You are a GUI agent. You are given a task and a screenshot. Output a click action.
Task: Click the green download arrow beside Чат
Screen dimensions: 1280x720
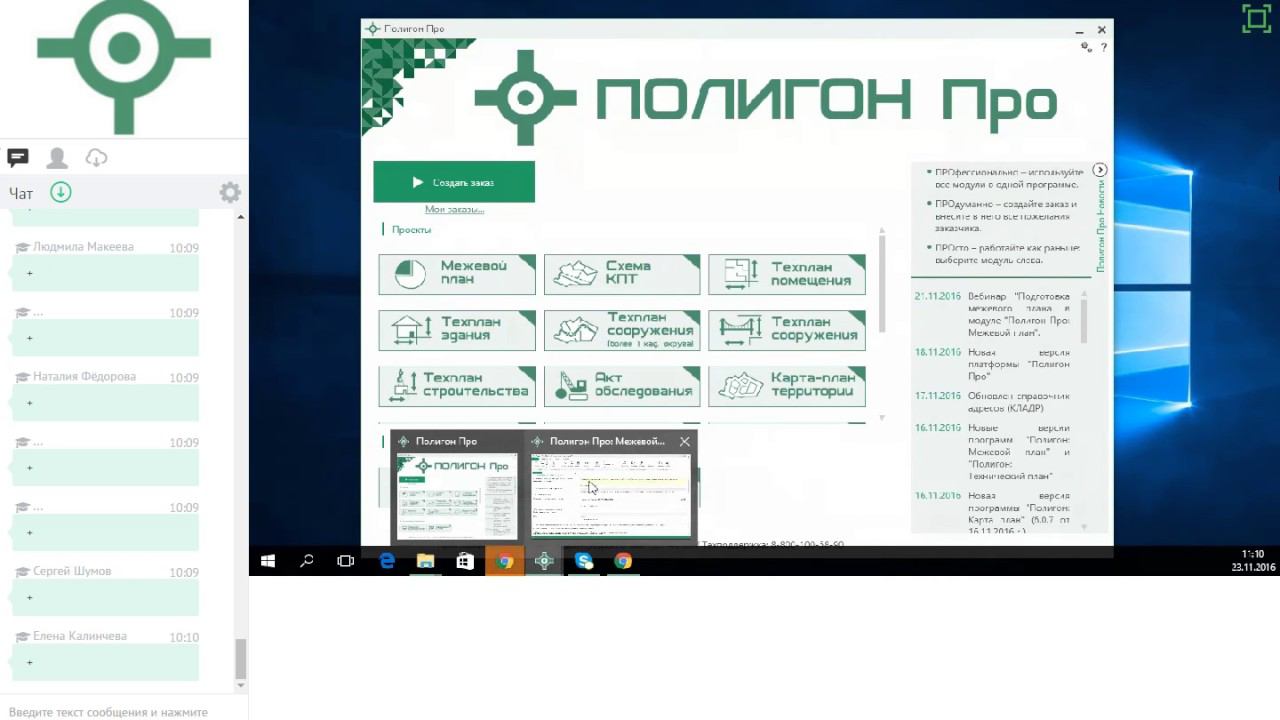coord(61,192)
